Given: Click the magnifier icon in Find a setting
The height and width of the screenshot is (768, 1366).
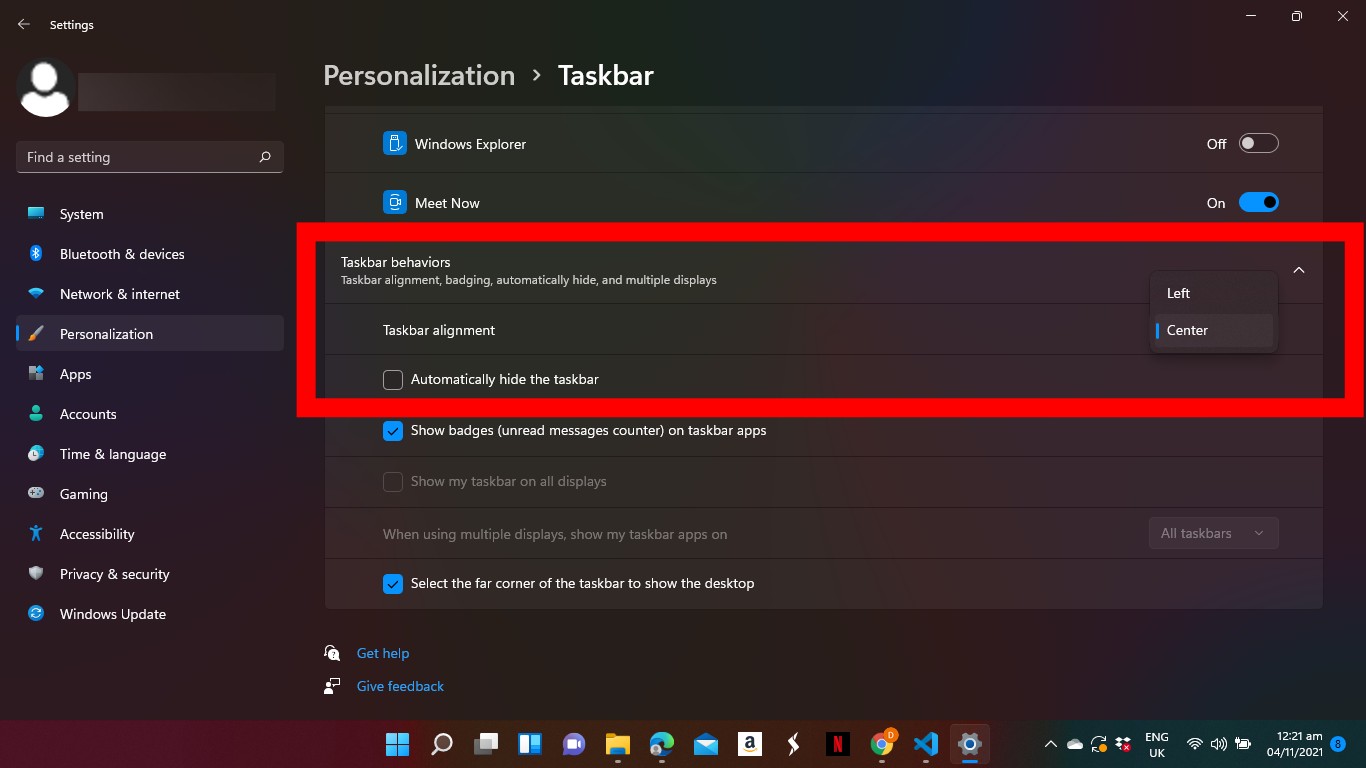Looking at the screenshot, I should click(265, 157).
